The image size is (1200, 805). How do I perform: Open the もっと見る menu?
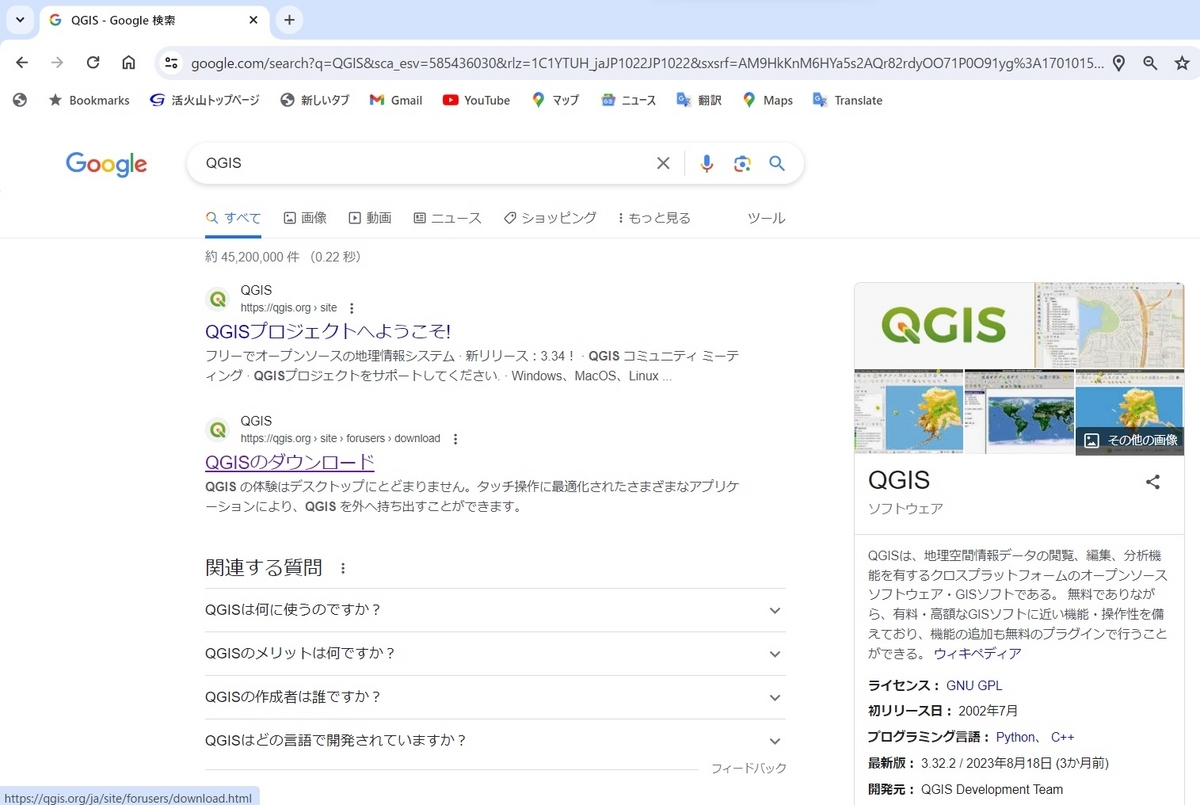[654, 218]
